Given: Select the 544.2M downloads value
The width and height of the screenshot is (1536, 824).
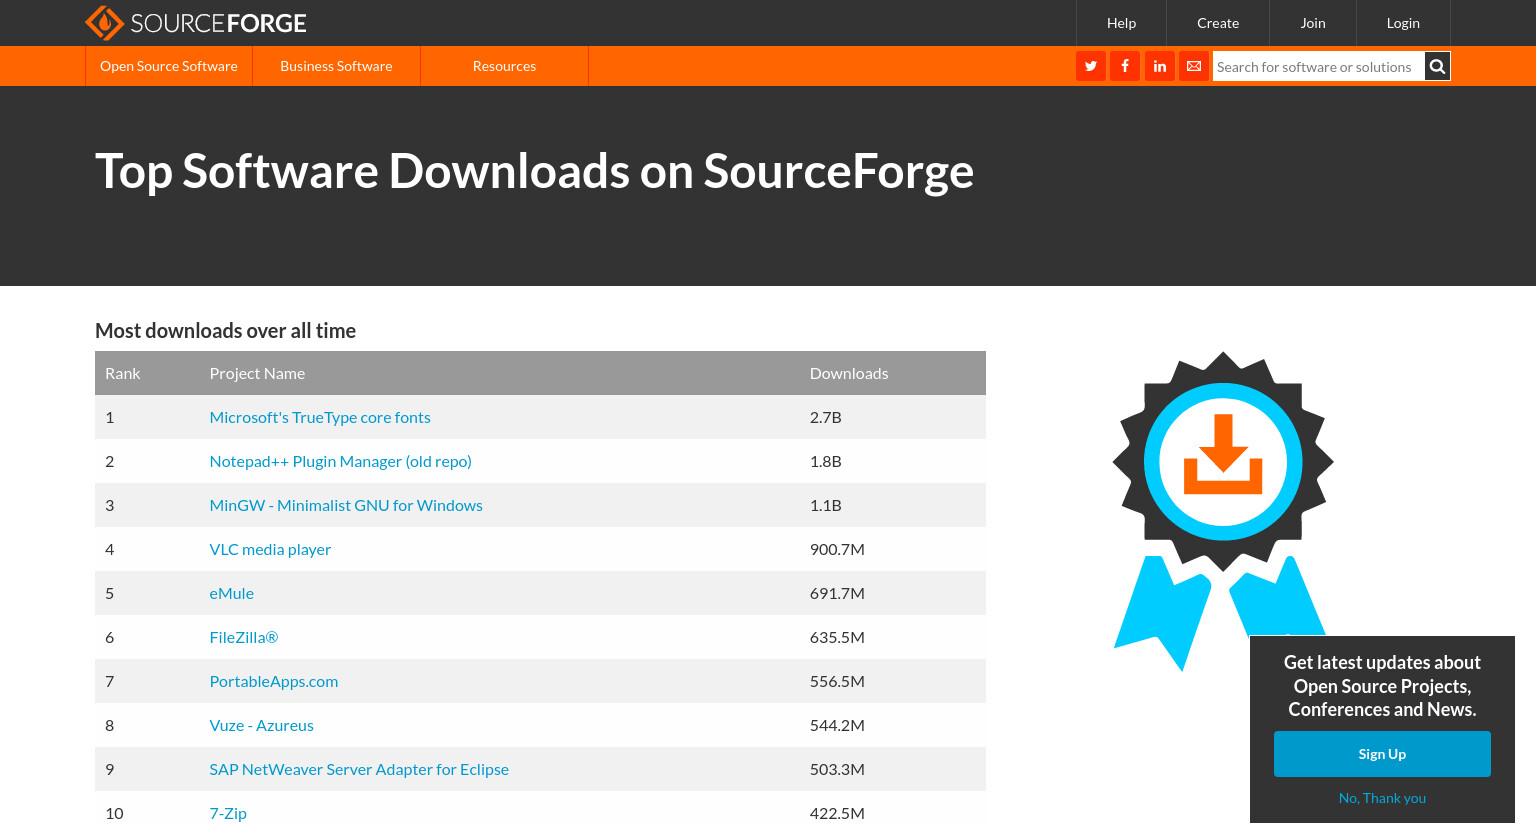Looking at the screenshot, I should (837, 725).
